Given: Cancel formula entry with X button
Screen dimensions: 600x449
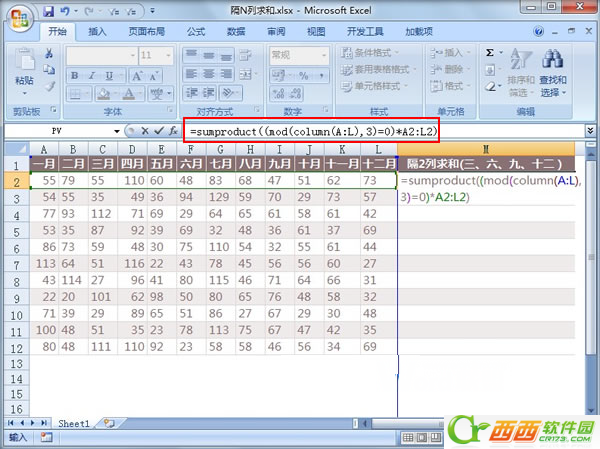Looking at the screenshot, I should 144,131.
